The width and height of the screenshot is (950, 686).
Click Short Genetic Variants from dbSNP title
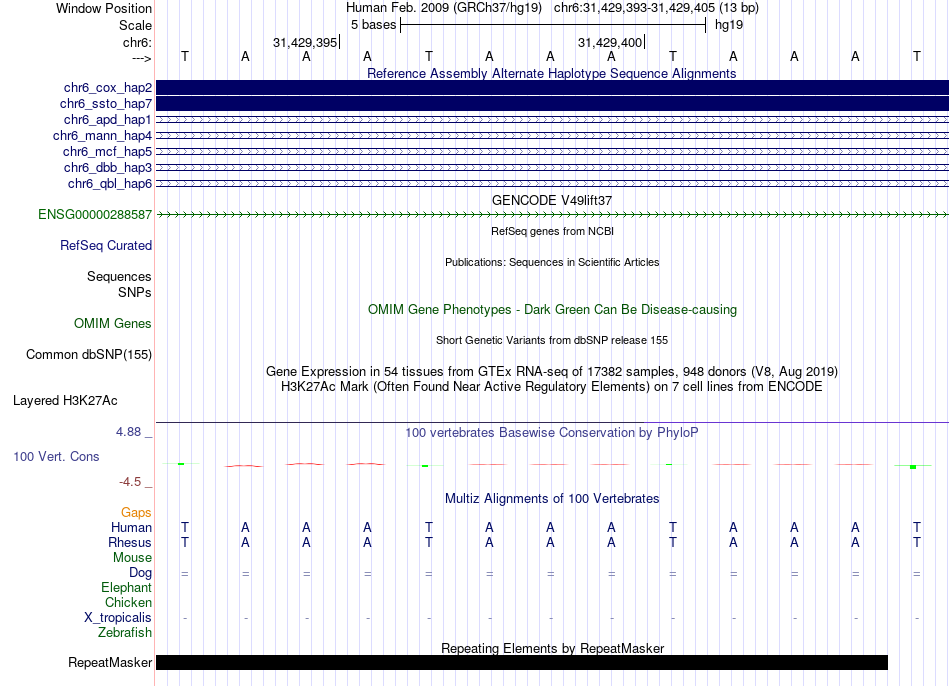[552, 340]
